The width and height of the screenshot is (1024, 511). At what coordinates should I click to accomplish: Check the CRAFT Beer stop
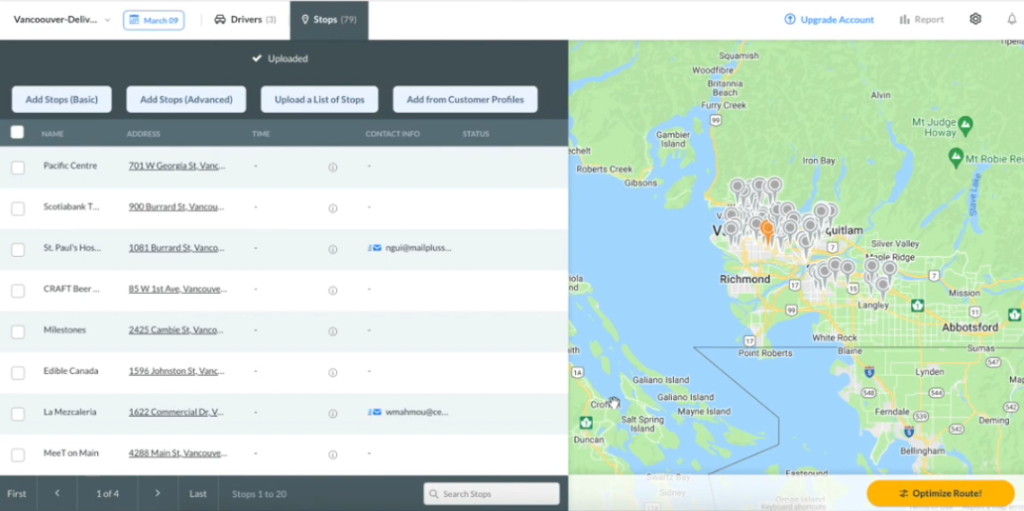(x=18, y=291)
